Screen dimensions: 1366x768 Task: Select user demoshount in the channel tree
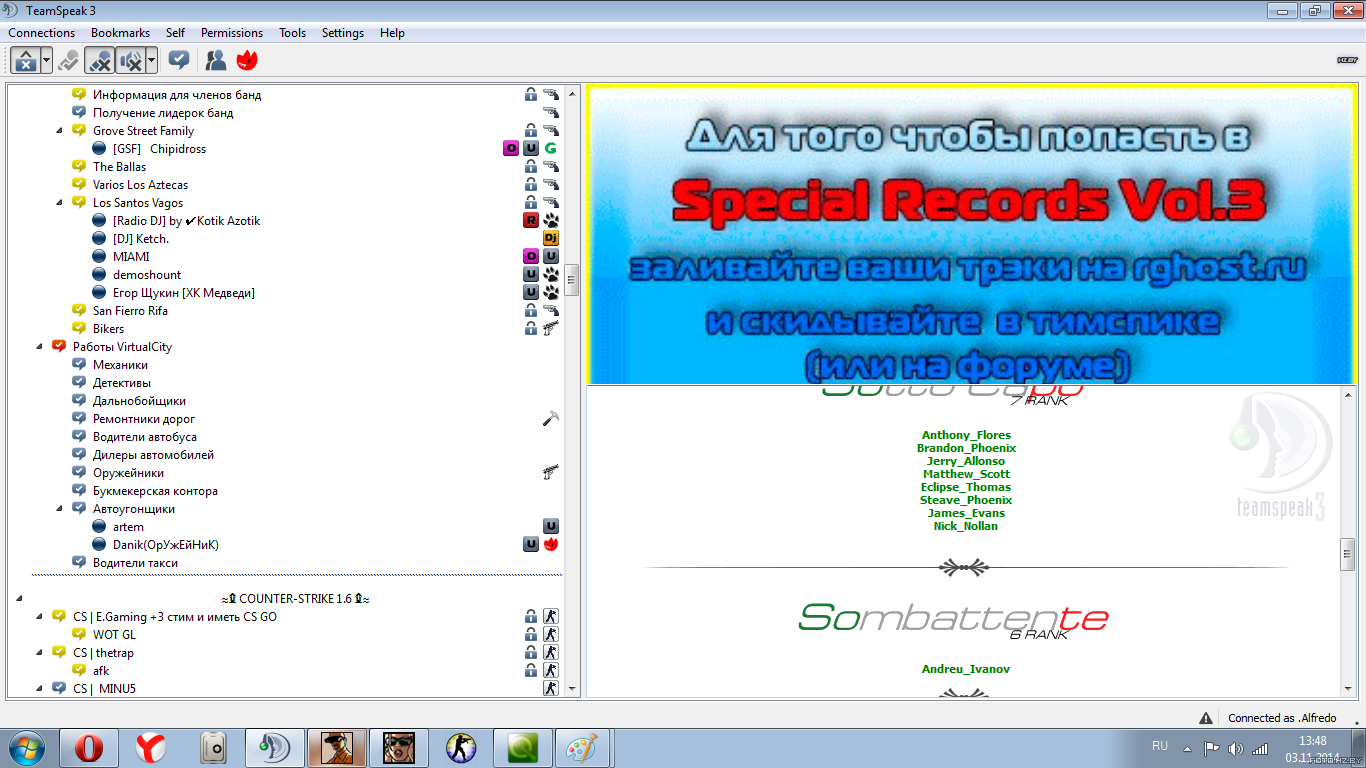point(147,275)
